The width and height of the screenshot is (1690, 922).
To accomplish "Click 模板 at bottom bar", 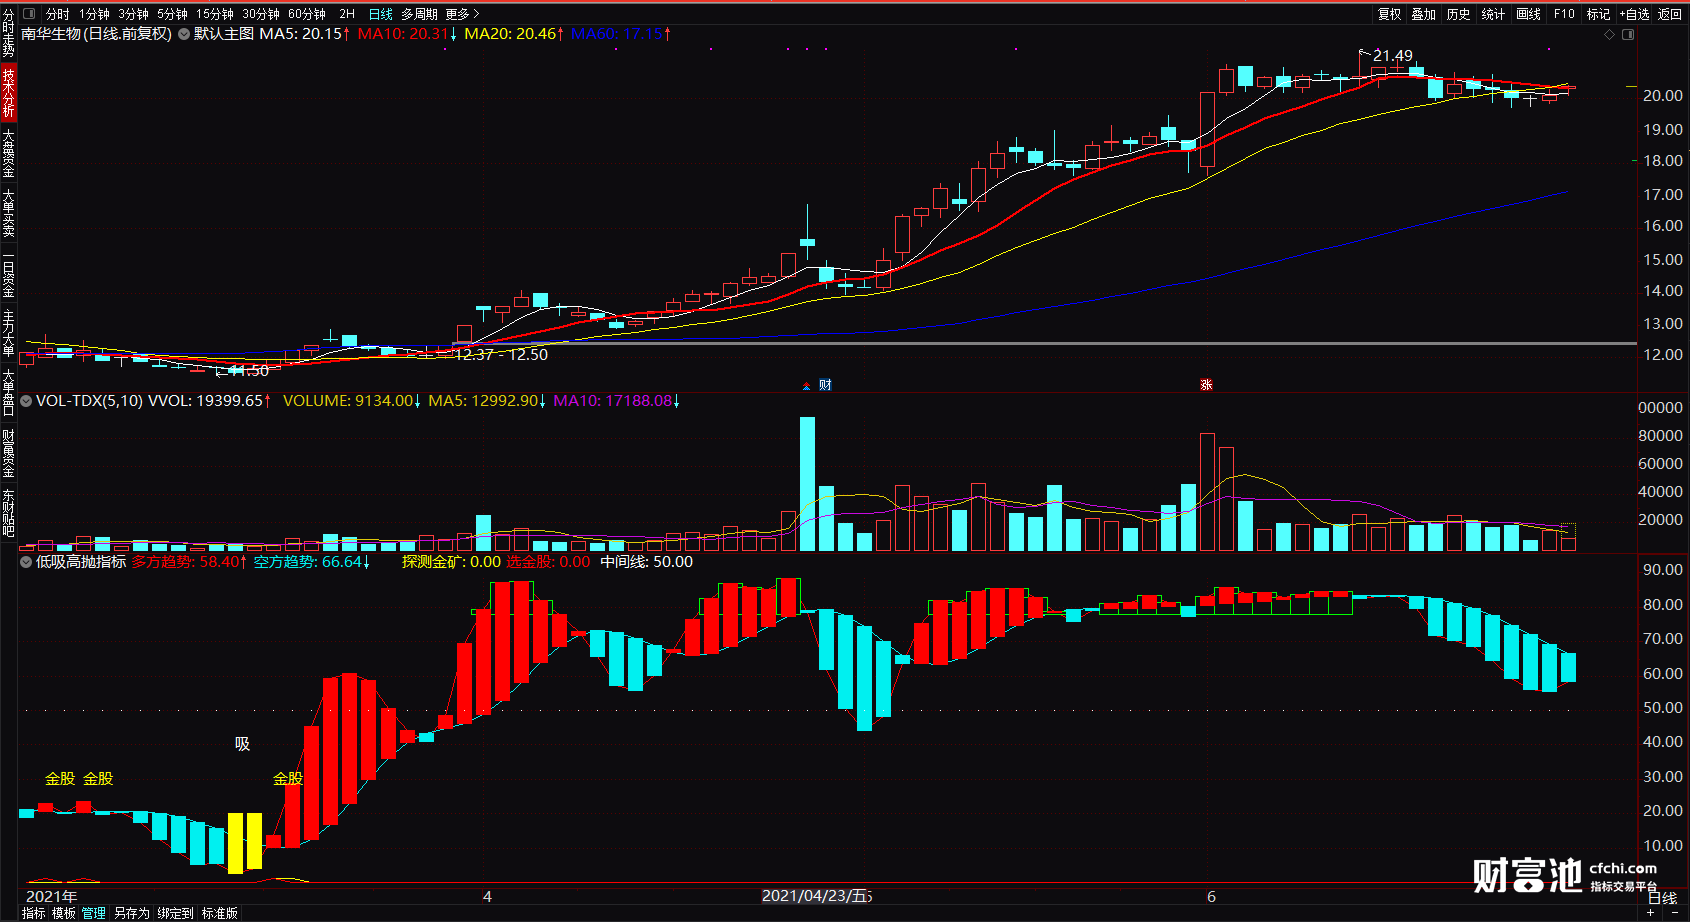I will pos(64,913).
